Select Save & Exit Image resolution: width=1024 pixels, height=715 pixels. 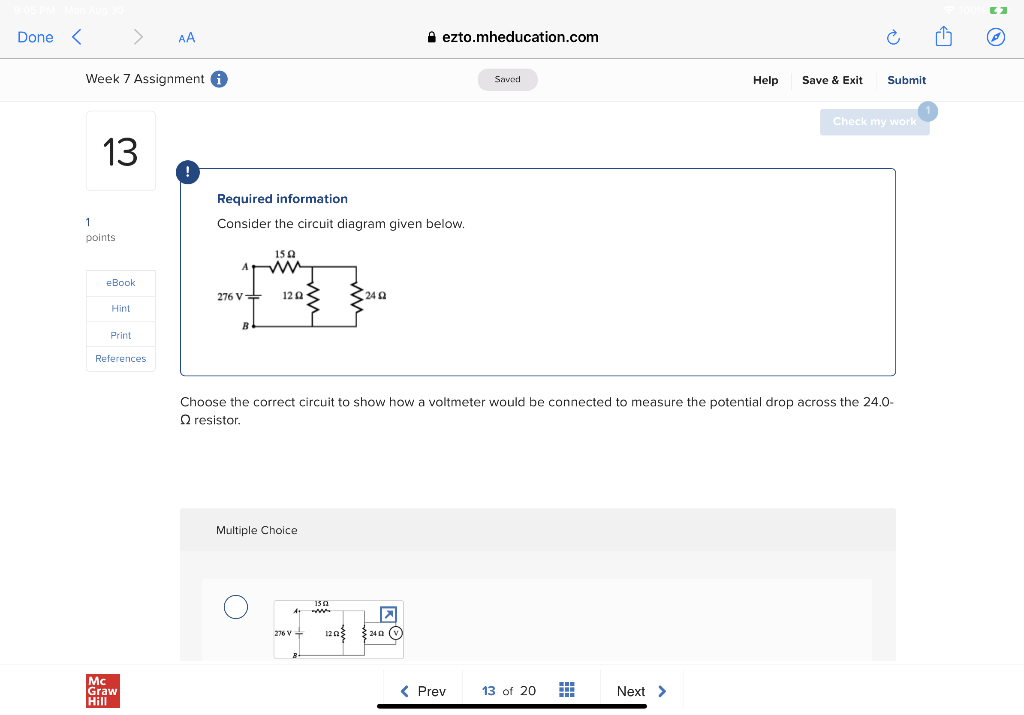coord(831,80)
